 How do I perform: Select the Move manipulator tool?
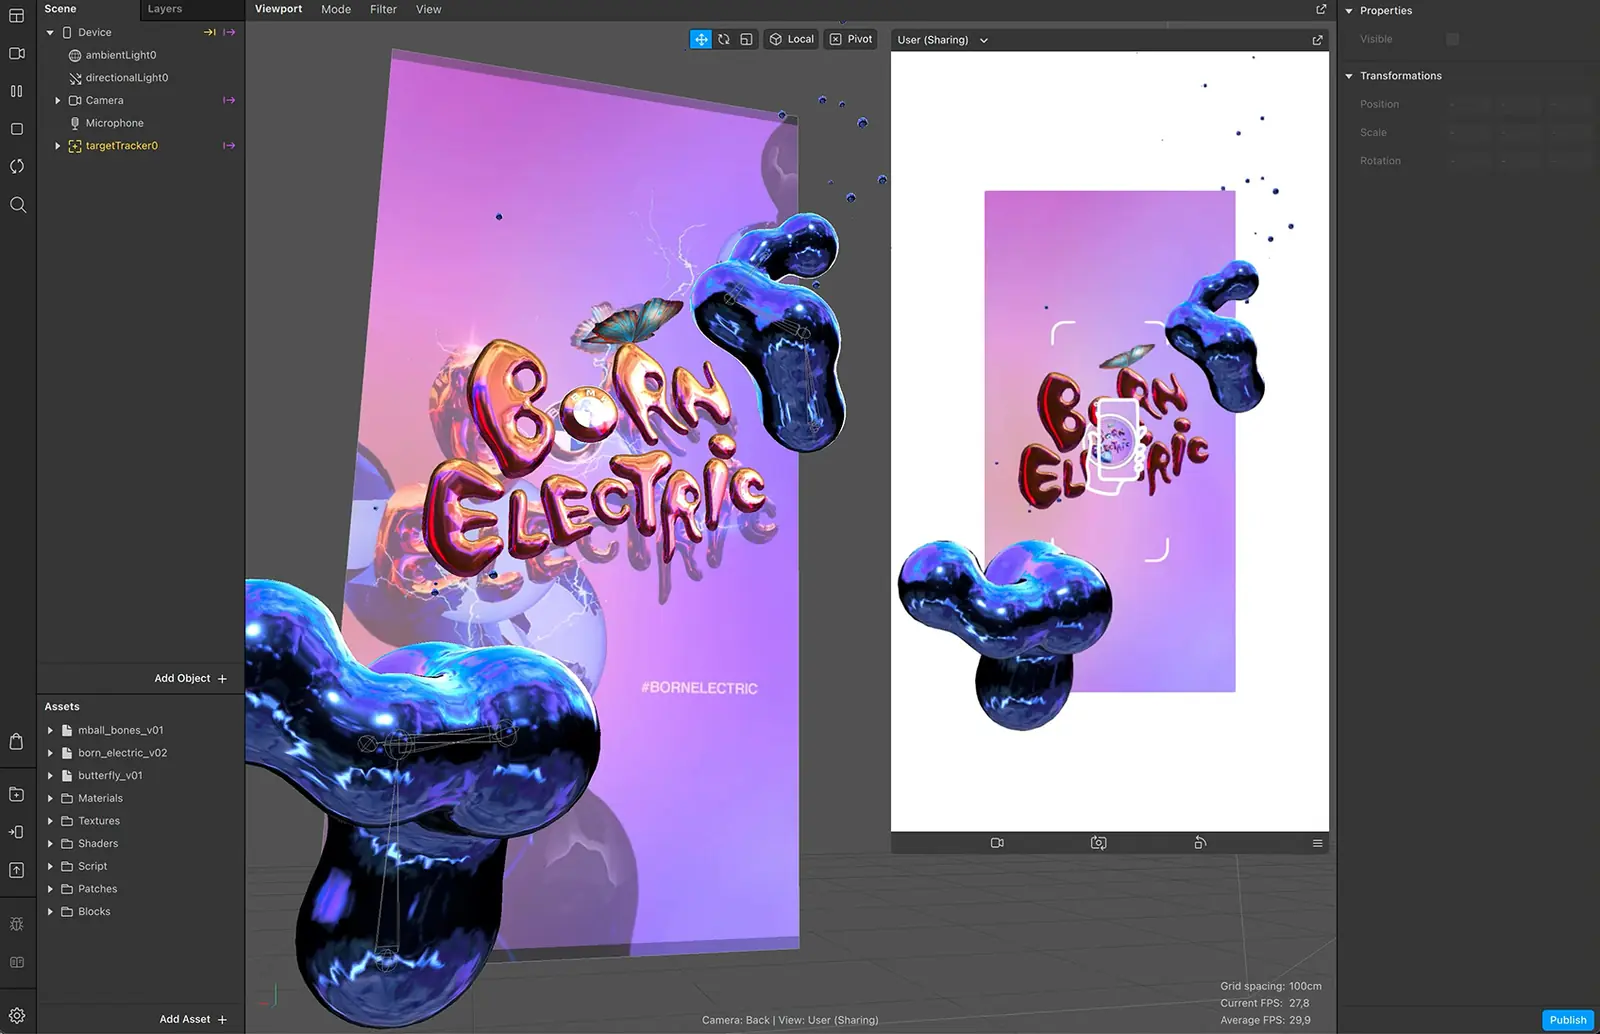[701, 39]
